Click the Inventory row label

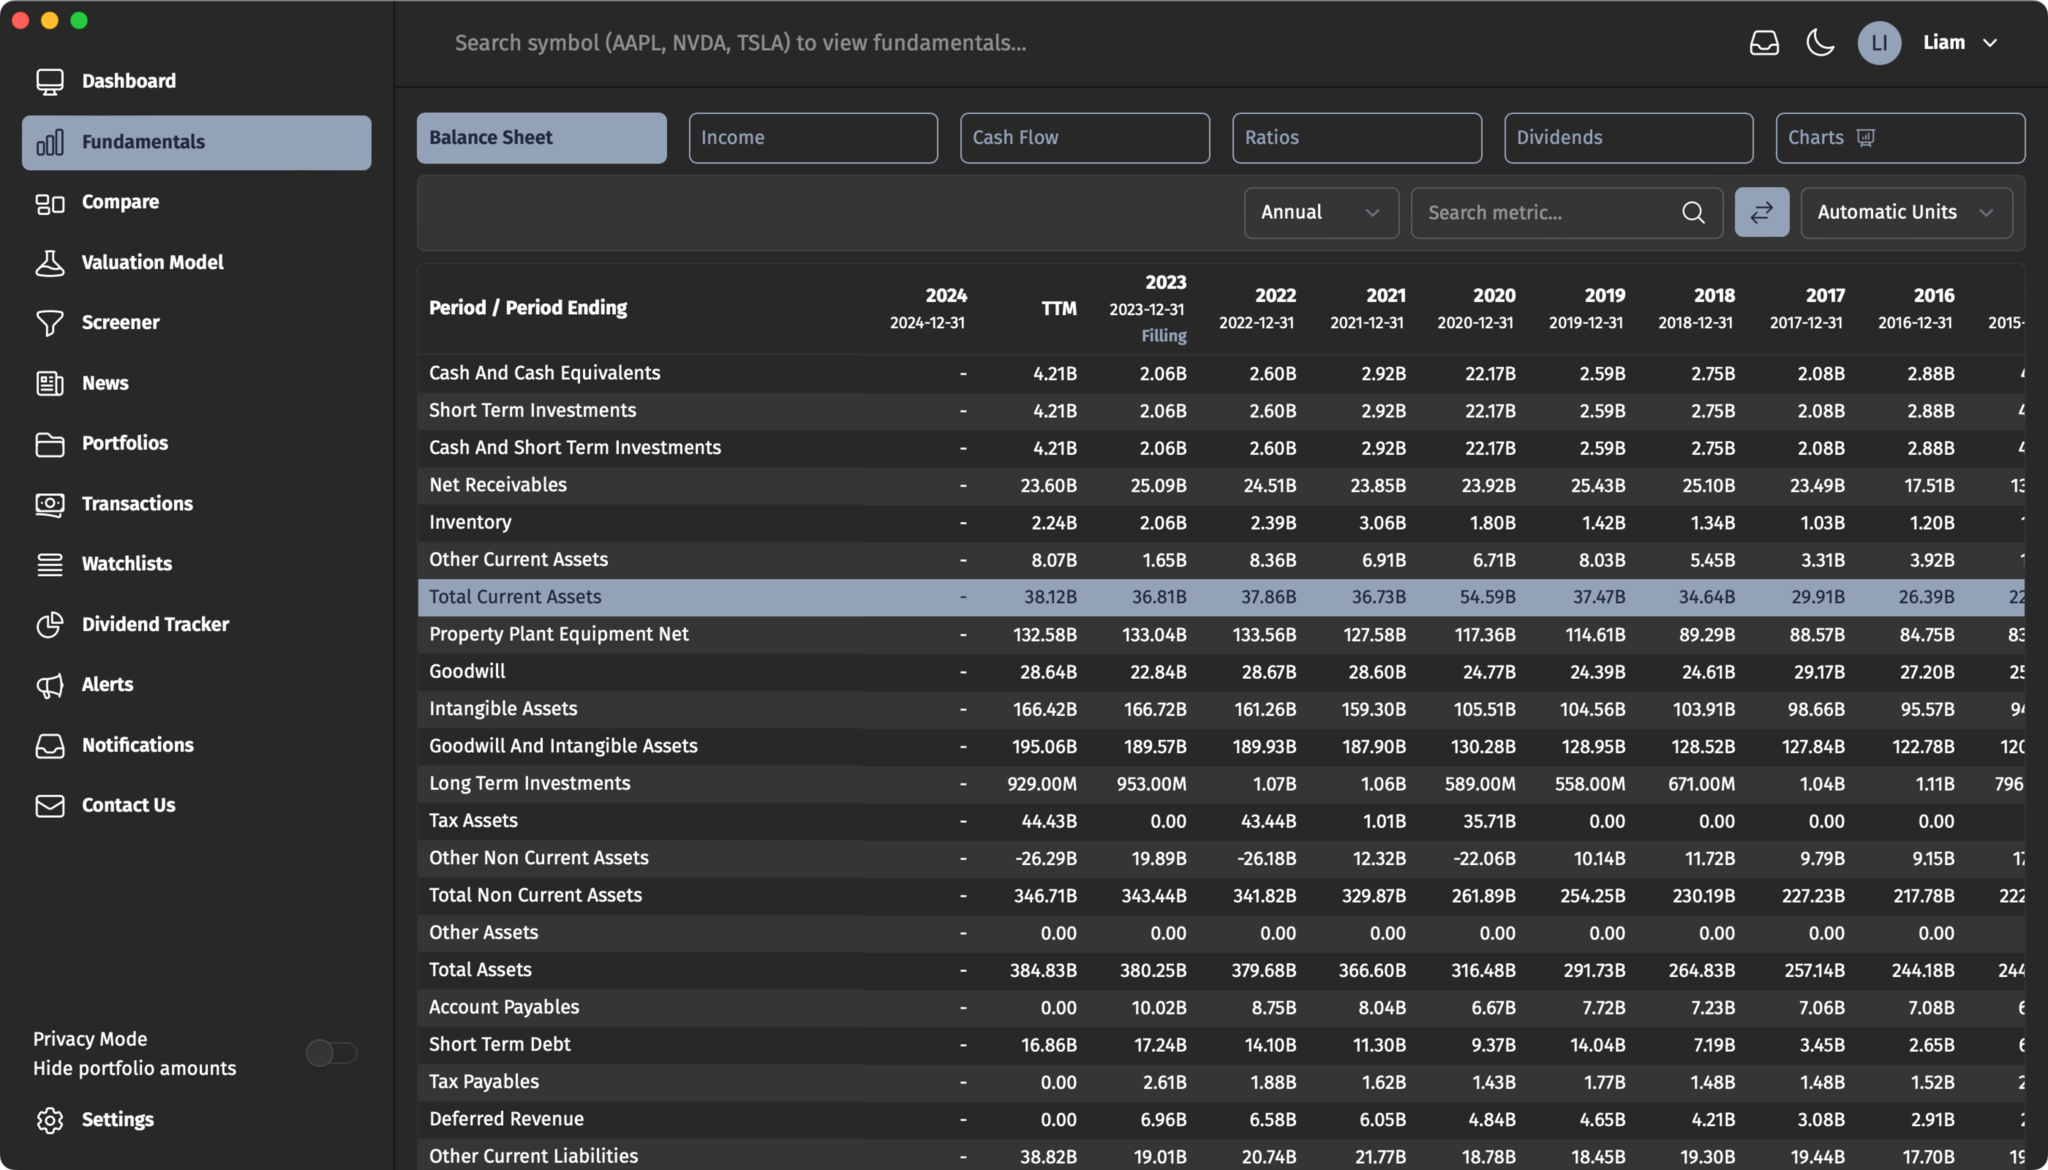[470, 523]
